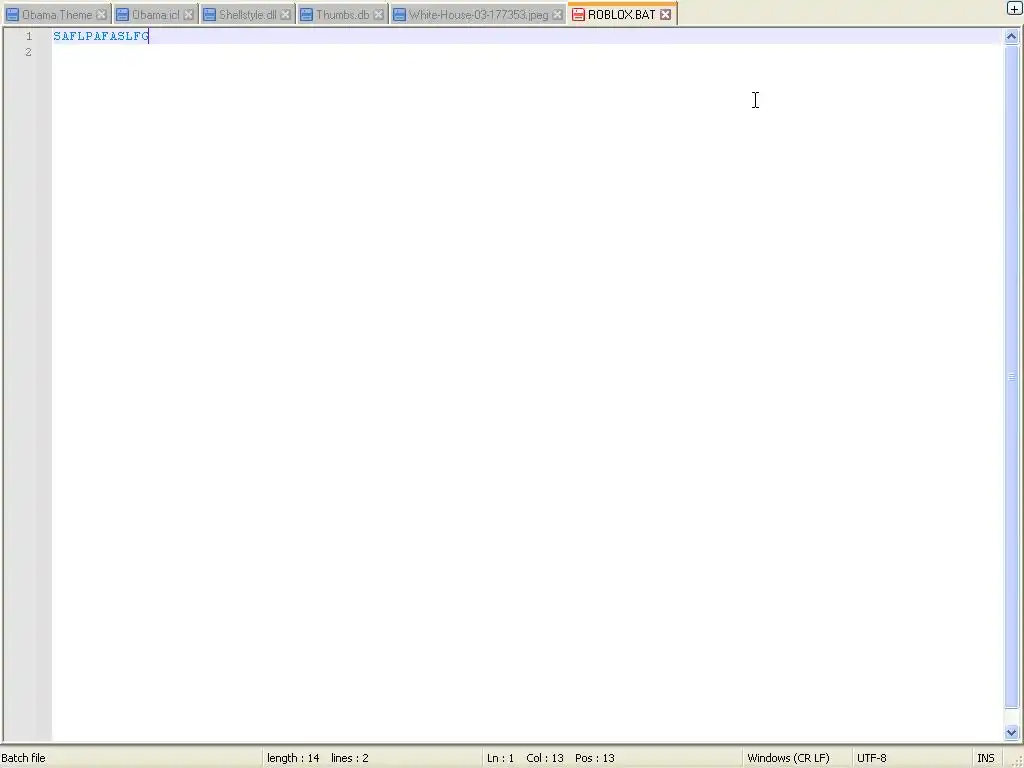Click the vertical scrollbar thumb
Viewport: 1024px width, 768px height.
pos(1012,376)
